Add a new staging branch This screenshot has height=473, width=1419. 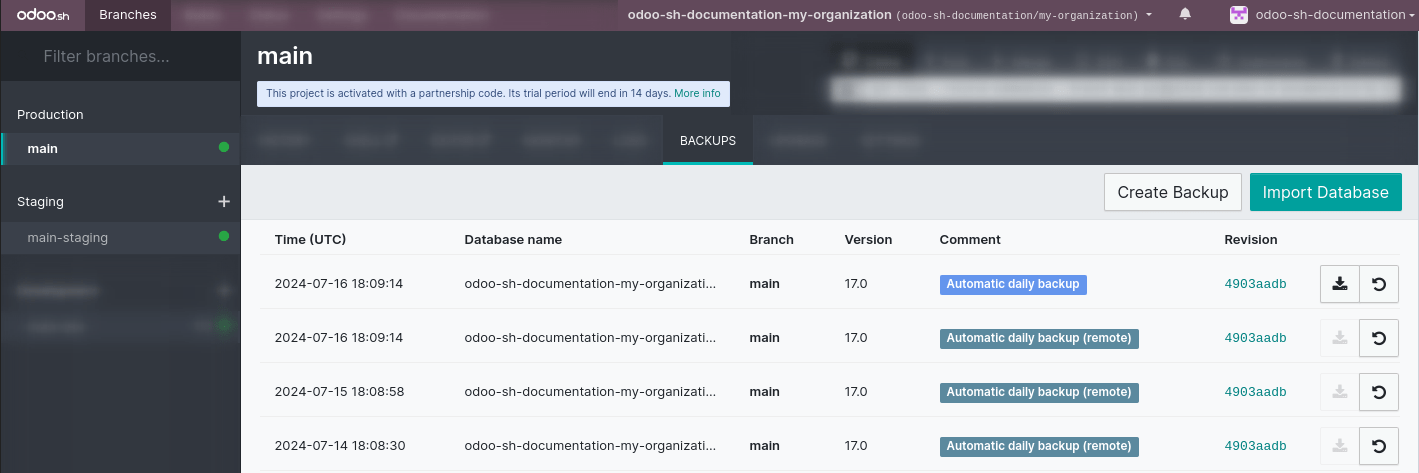point(224,202)
